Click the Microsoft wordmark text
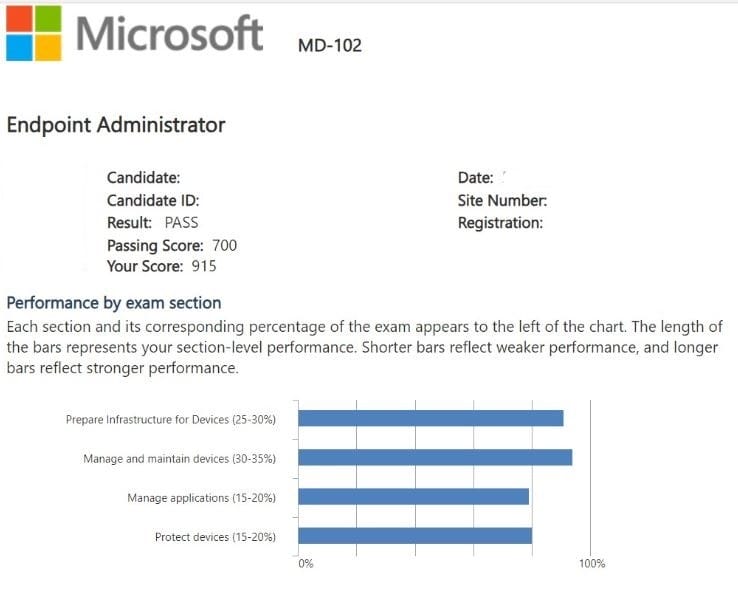 pyautogui.click(x=170, y=33)
